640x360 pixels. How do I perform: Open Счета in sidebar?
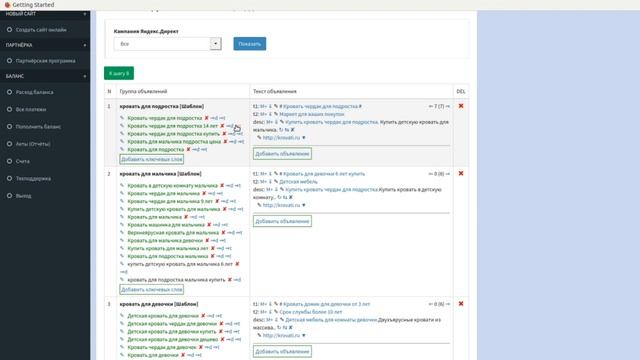[22, 161]
